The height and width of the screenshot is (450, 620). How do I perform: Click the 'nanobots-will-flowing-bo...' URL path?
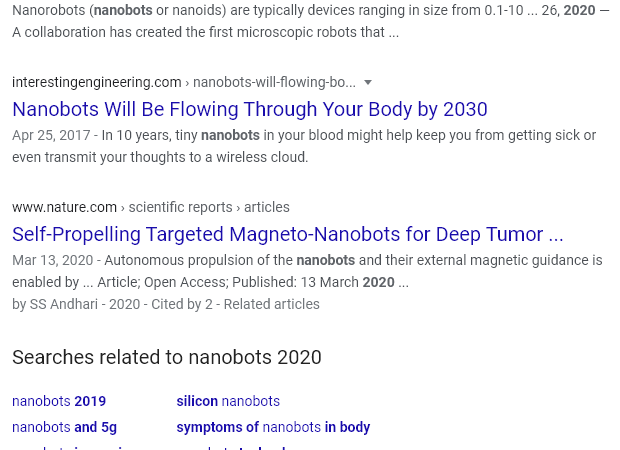coord(274,82)
